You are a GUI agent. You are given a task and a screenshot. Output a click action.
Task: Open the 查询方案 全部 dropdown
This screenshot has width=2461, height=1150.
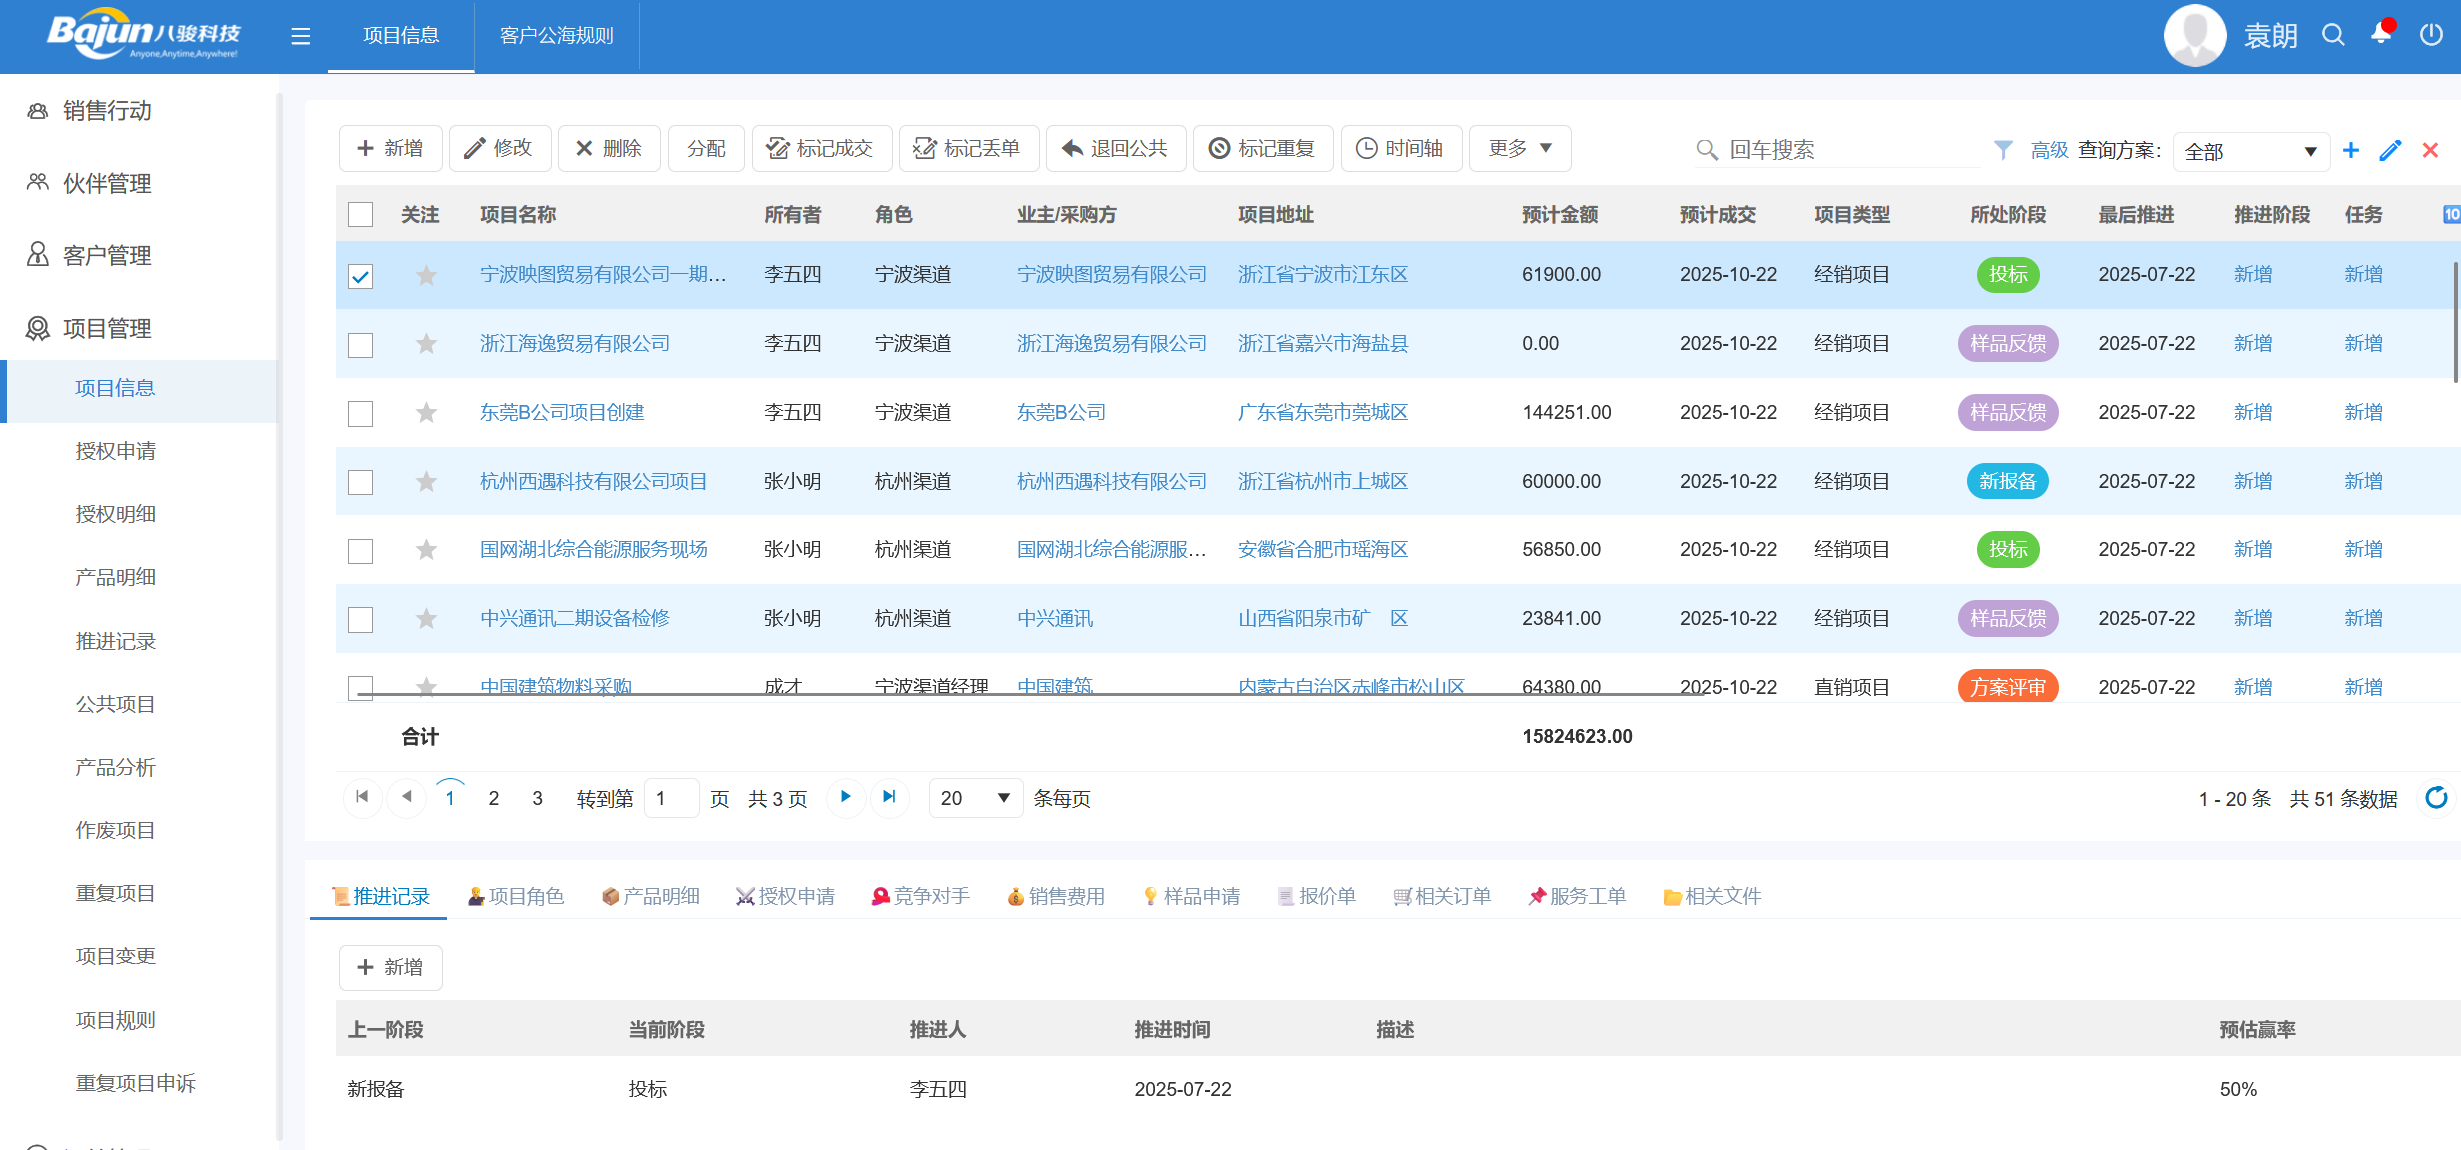click(2250, 150)
